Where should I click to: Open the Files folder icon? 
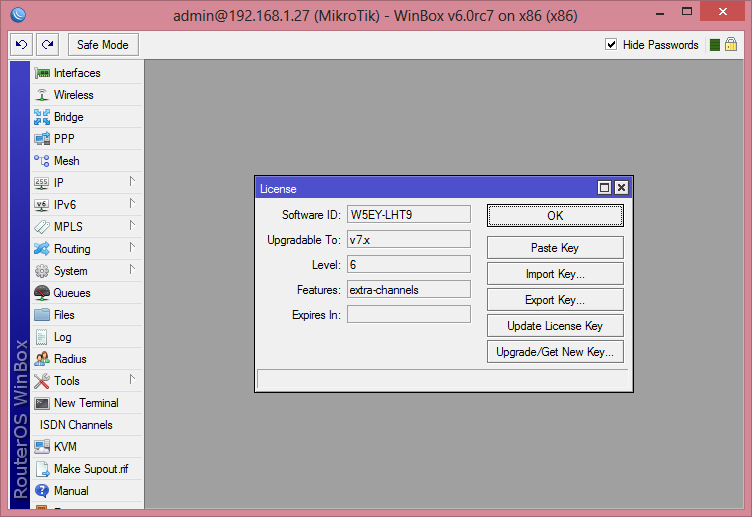tap(42, 315)
